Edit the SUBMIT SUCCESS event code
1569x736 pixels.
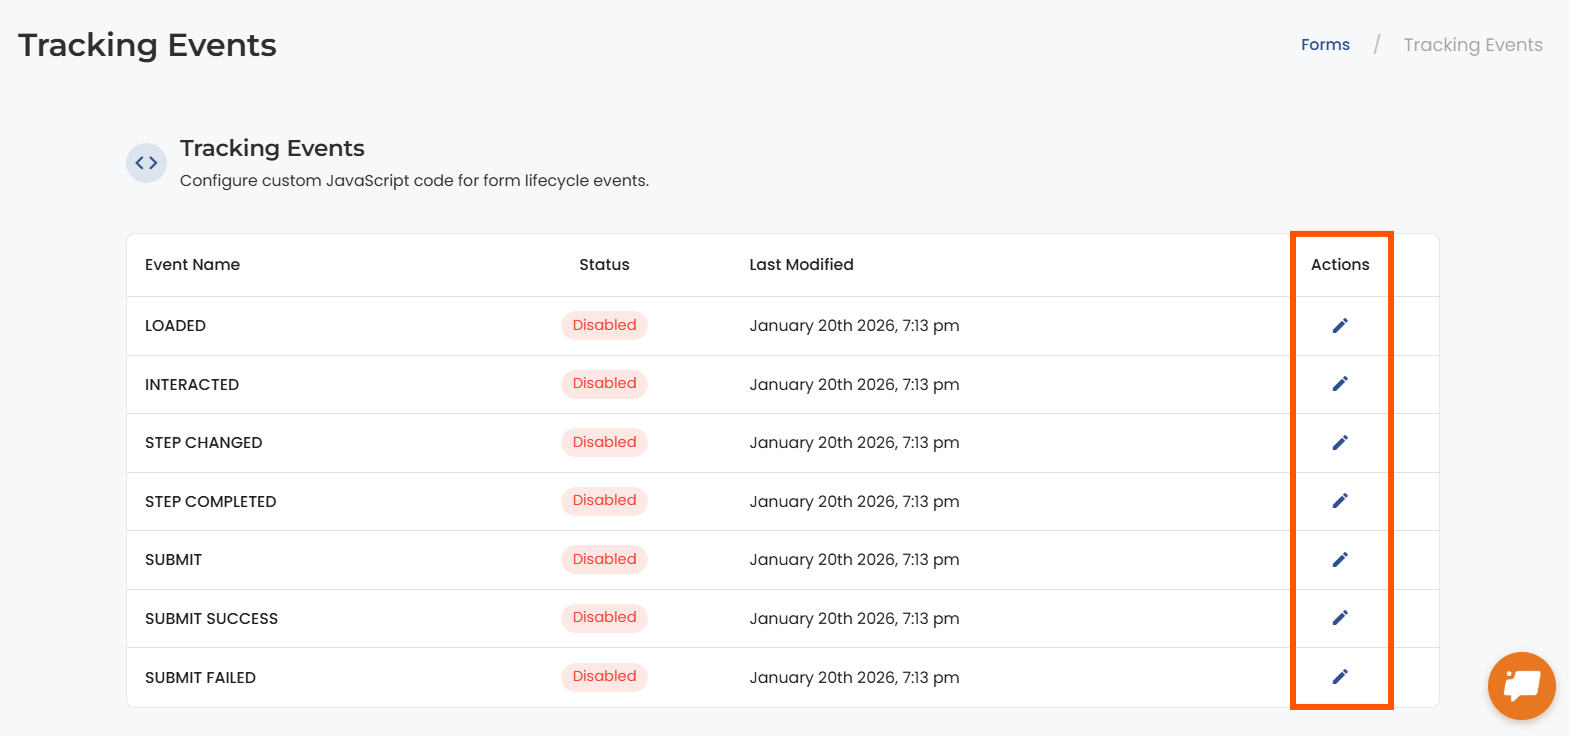click(1340, 618)
